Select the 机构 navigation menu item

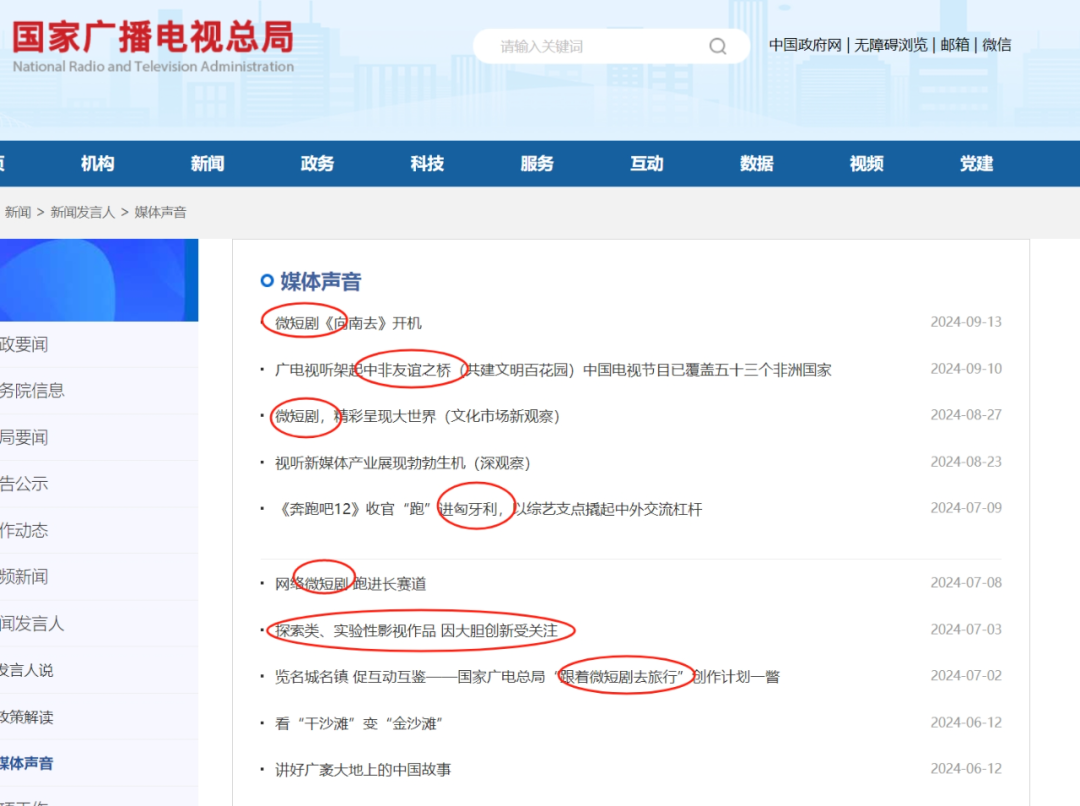(97, 164)
